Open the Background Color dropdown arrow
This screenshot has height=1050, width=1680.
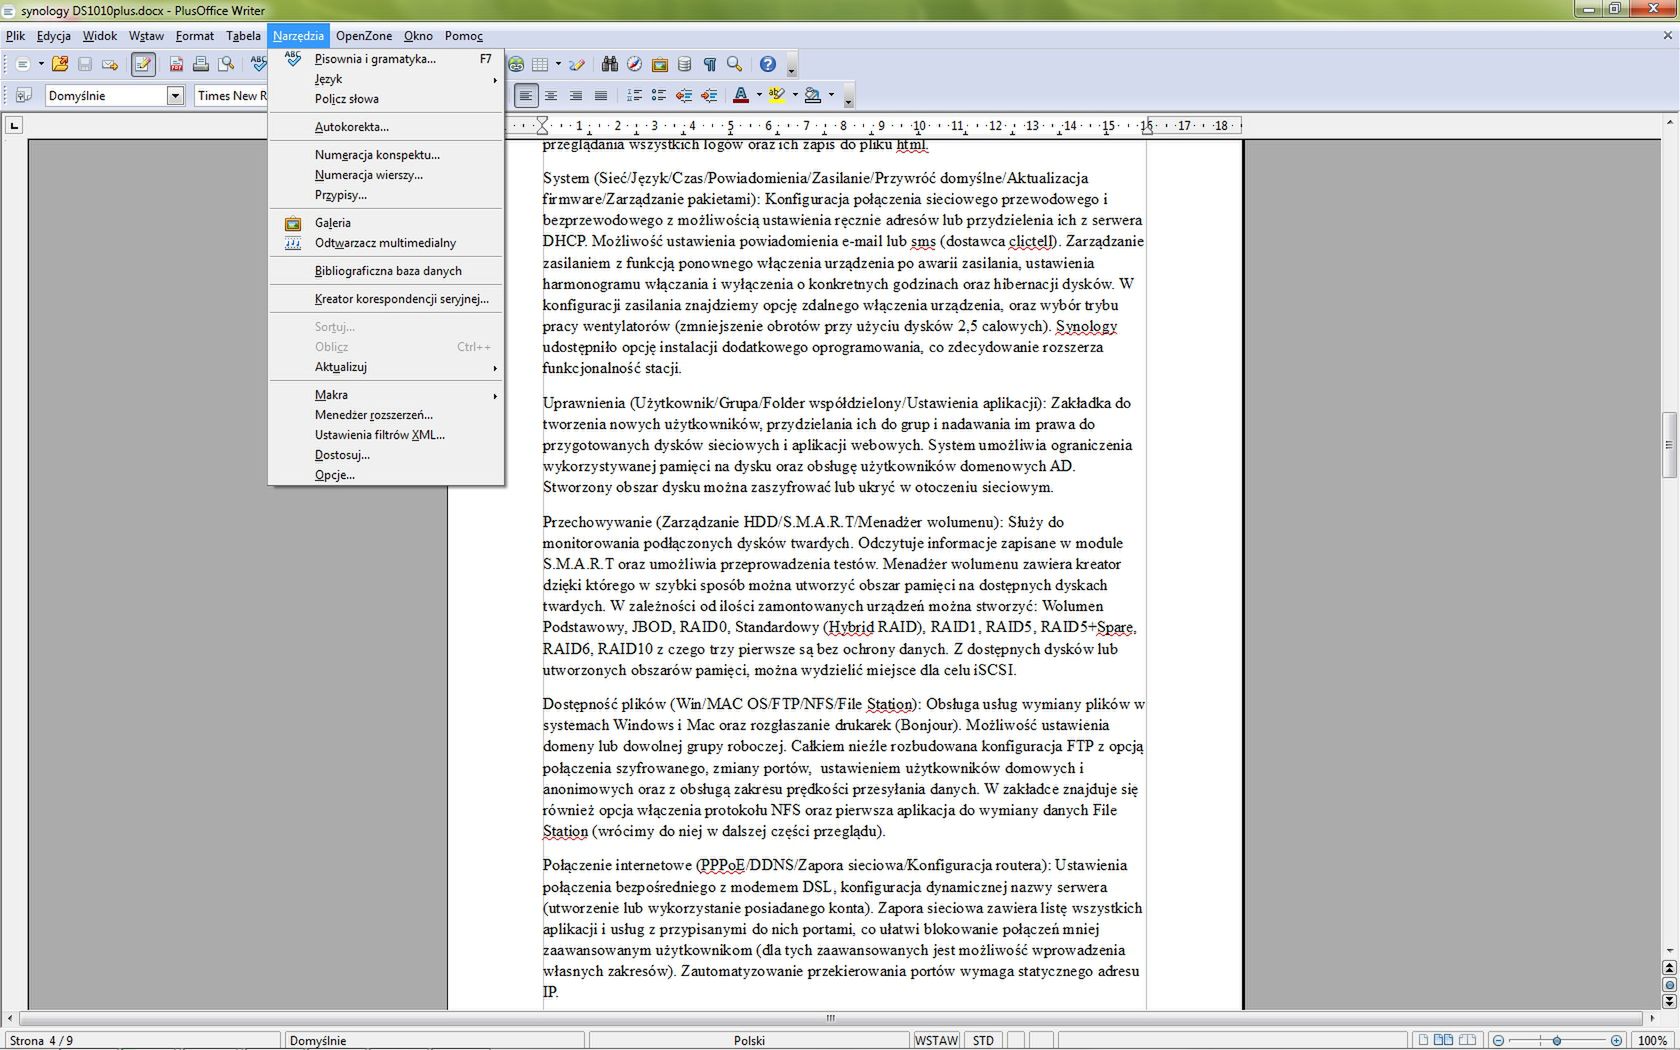click(x=831, y=95)
